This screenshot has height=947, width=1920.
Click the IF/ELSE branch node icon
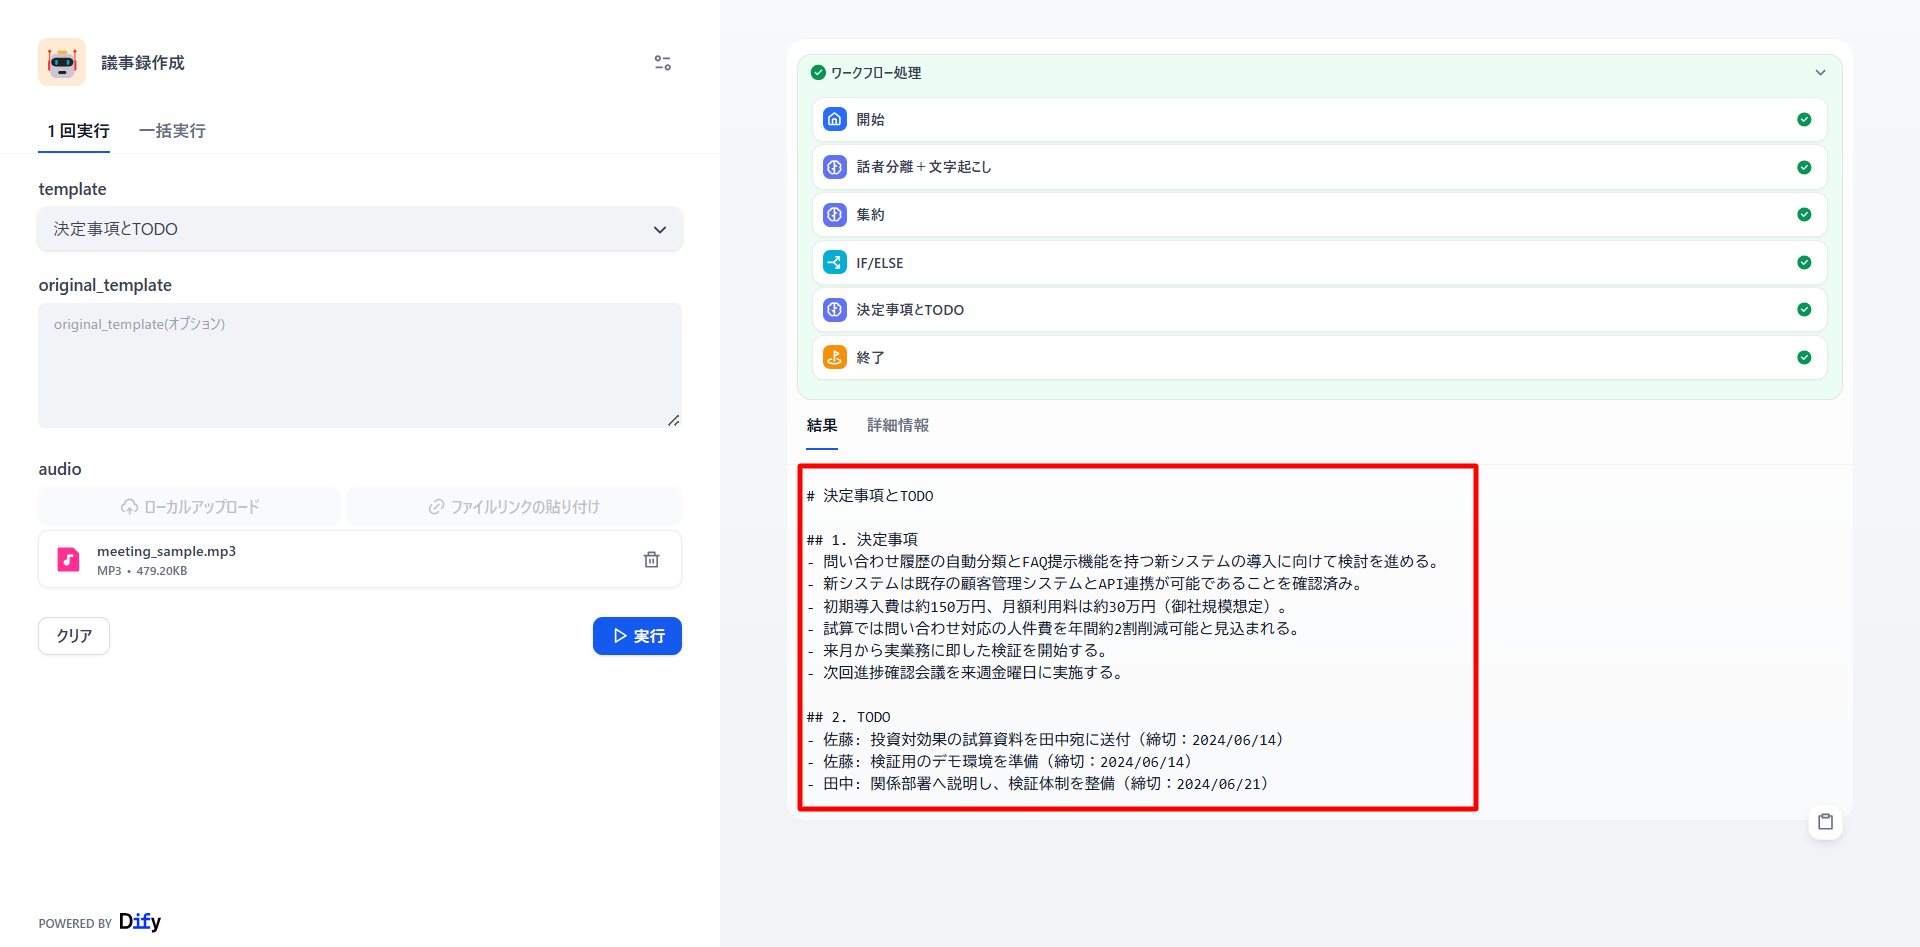click(834, 262)
